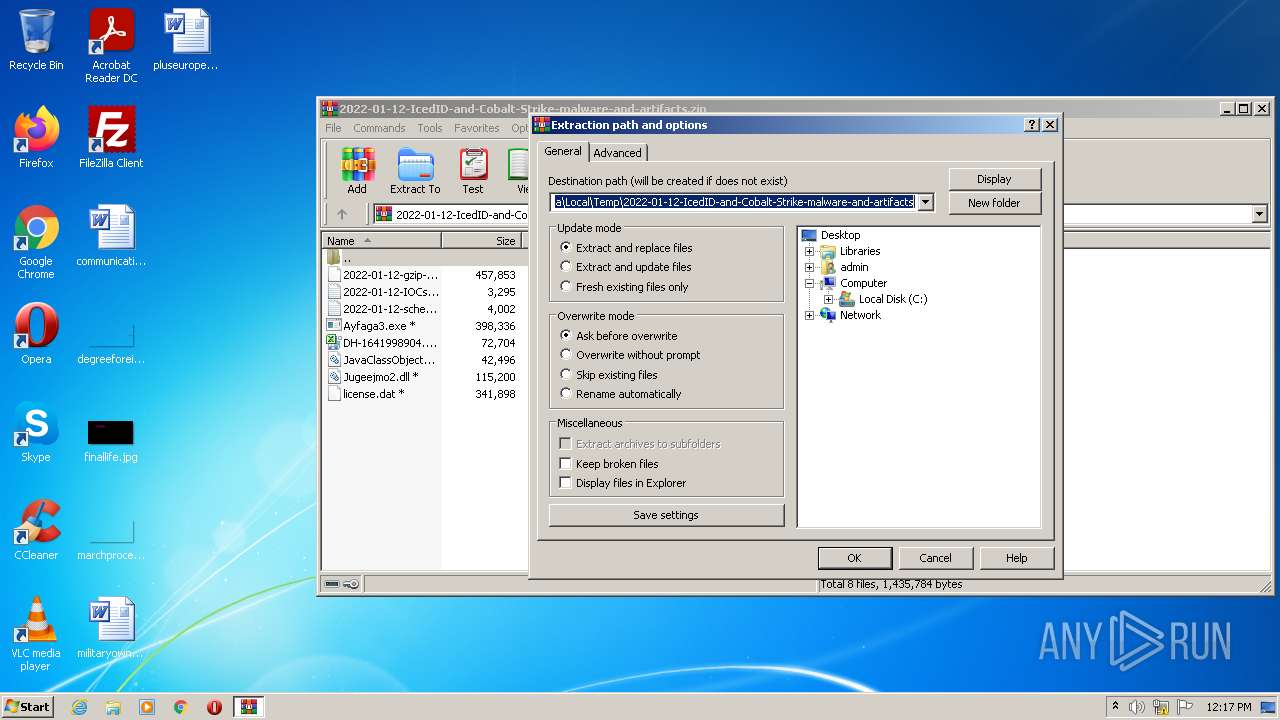
Task: Open the Favorites menu in WinRAR
Action: [x=477, y=128]
